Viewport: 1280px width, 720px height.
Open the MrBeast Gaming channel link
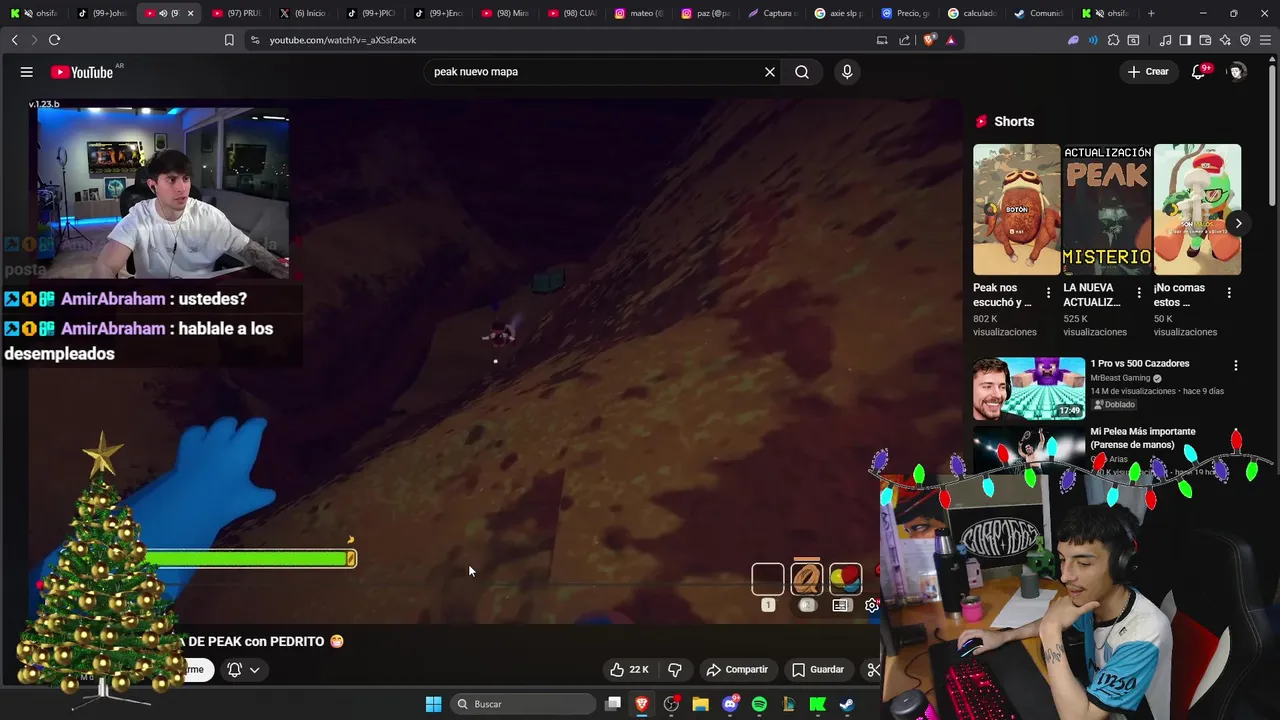click(1121, 378)
